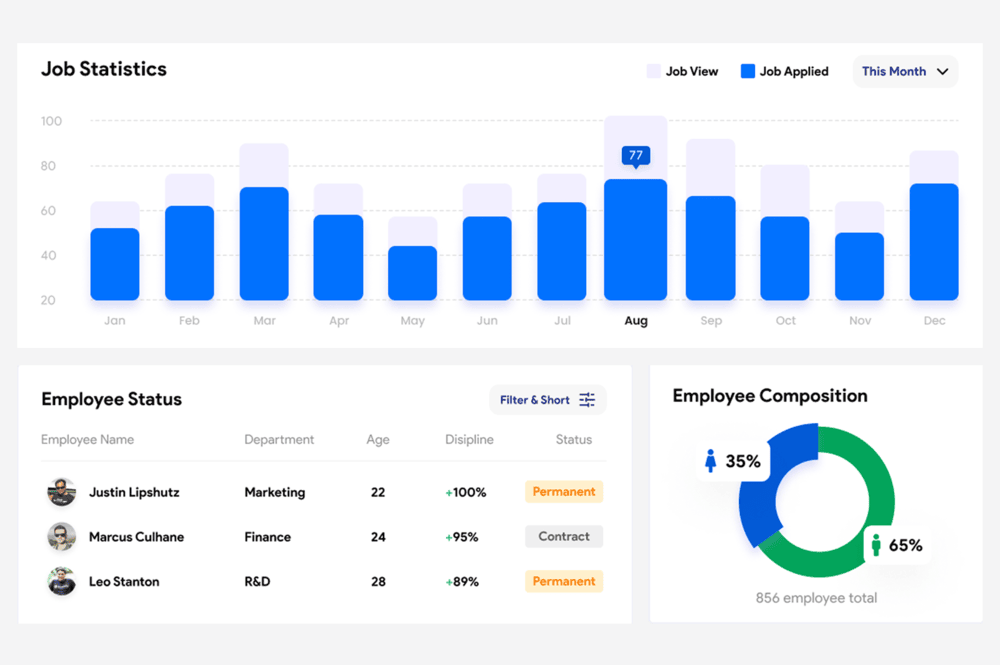Click Justin Lipshutz's avatar

click(62, 492)
